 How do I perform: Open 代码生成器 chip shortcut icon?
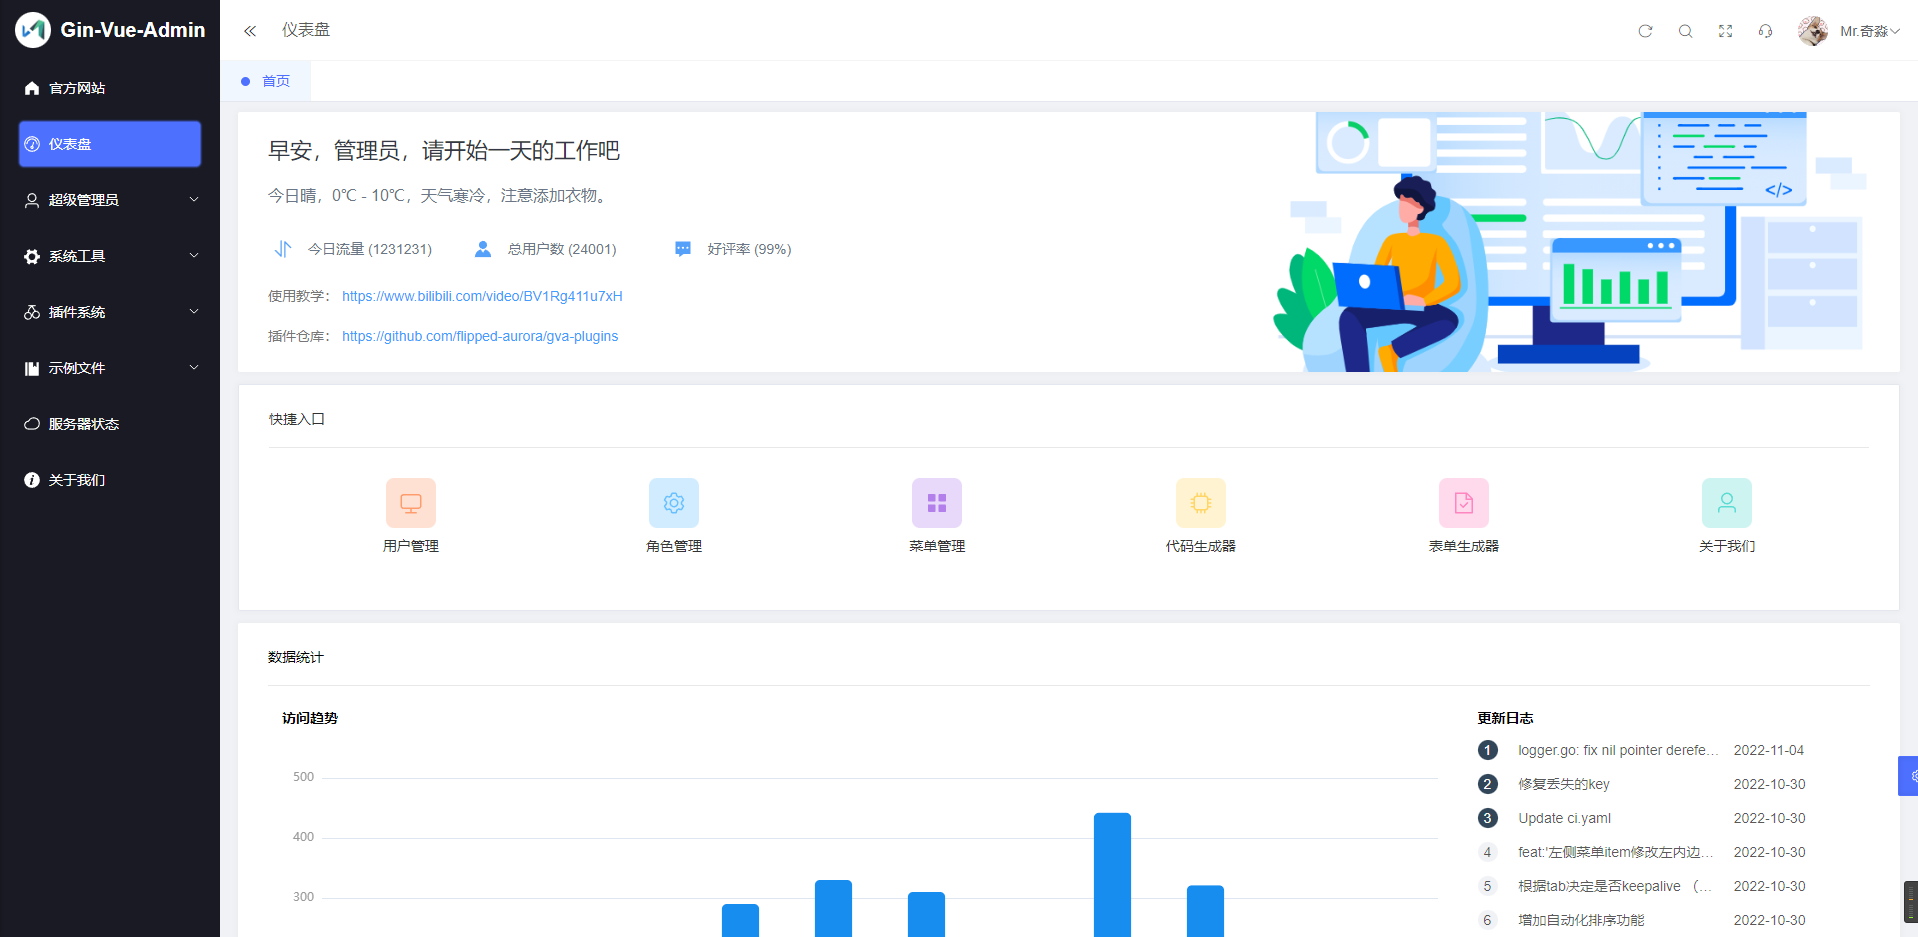[x=1200, y=503]
